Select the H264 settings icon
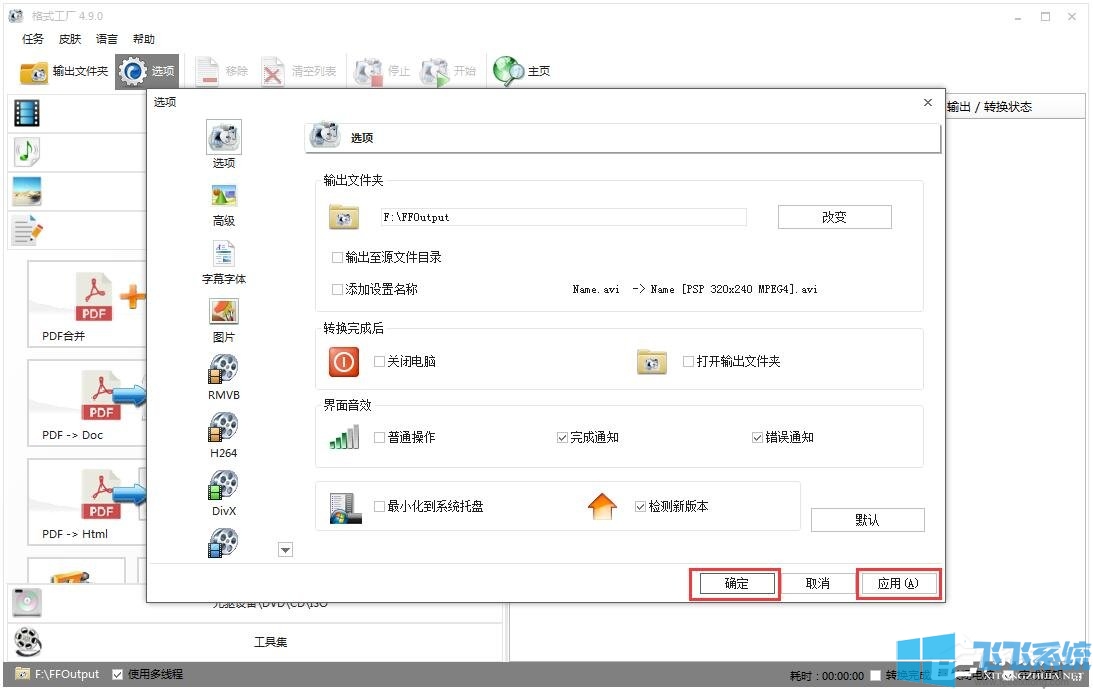The height and width of the screenshot is (689, 1093). point(222,435)
